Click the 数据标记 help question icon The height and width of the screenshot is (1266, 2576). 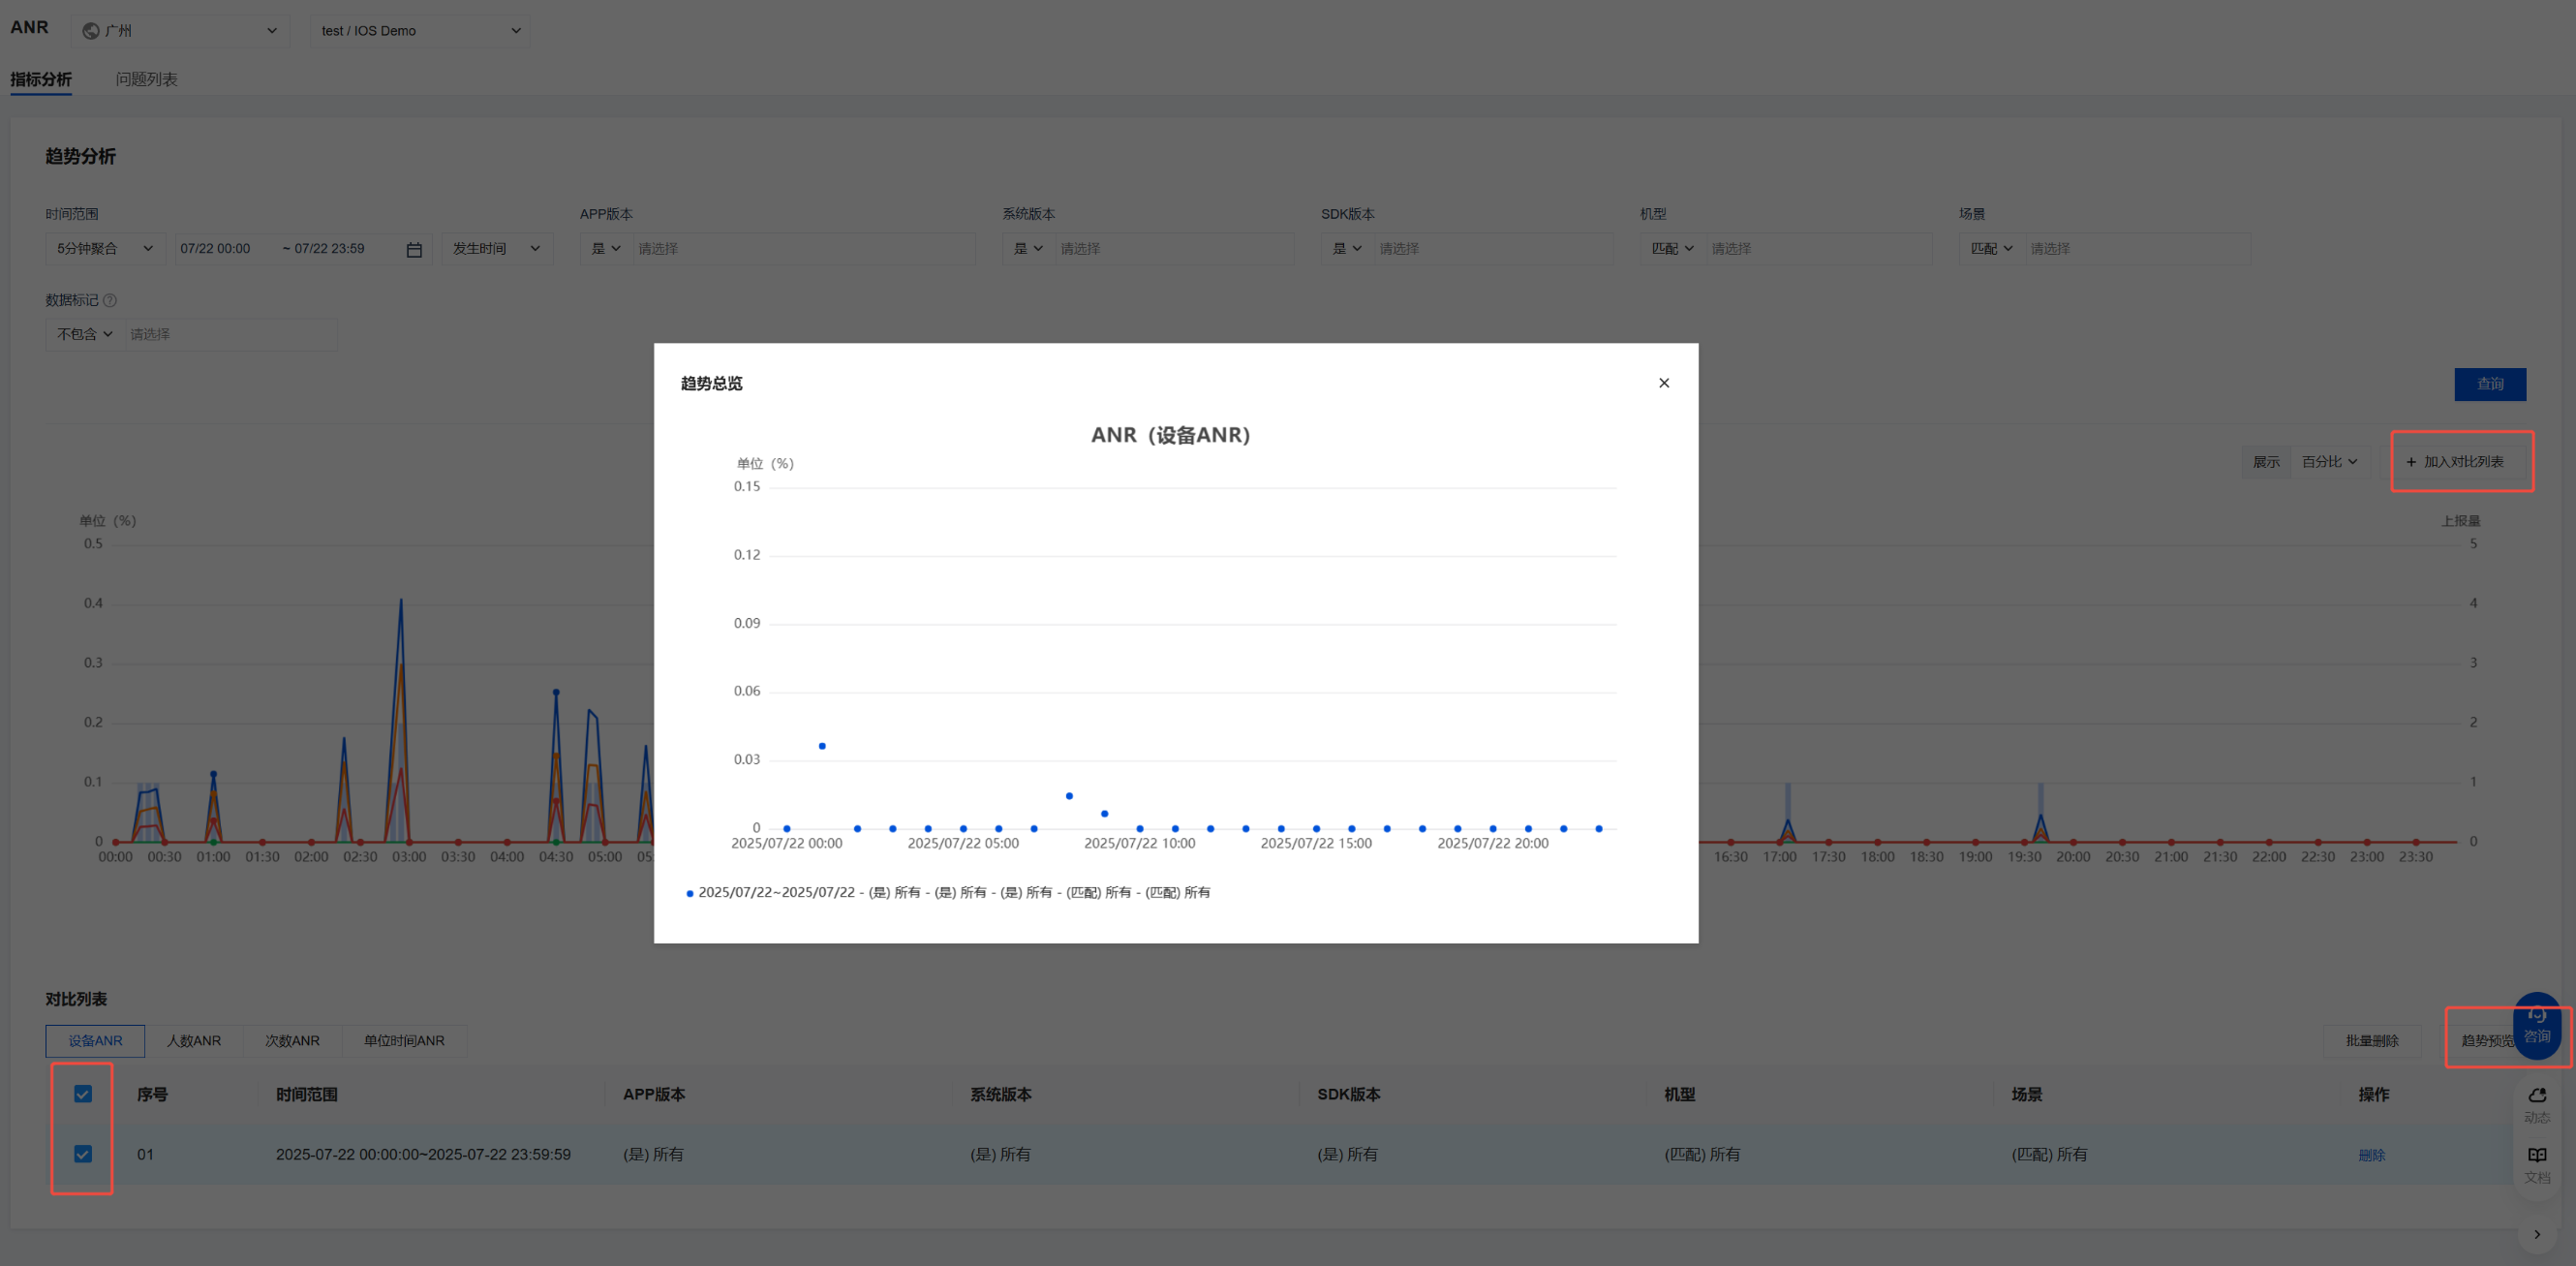coord(110,300)
